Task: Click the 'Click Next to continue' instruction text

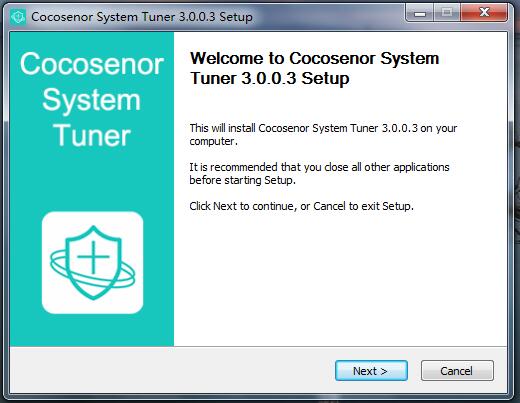Action: 301,206
